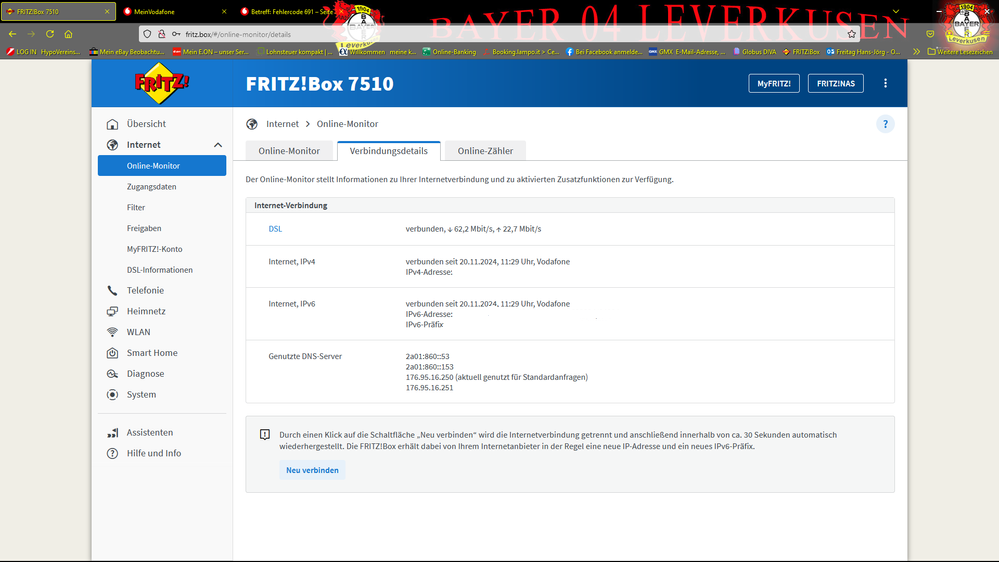
Task: Close the MeinVodafone tab
Action: [224, 11]
